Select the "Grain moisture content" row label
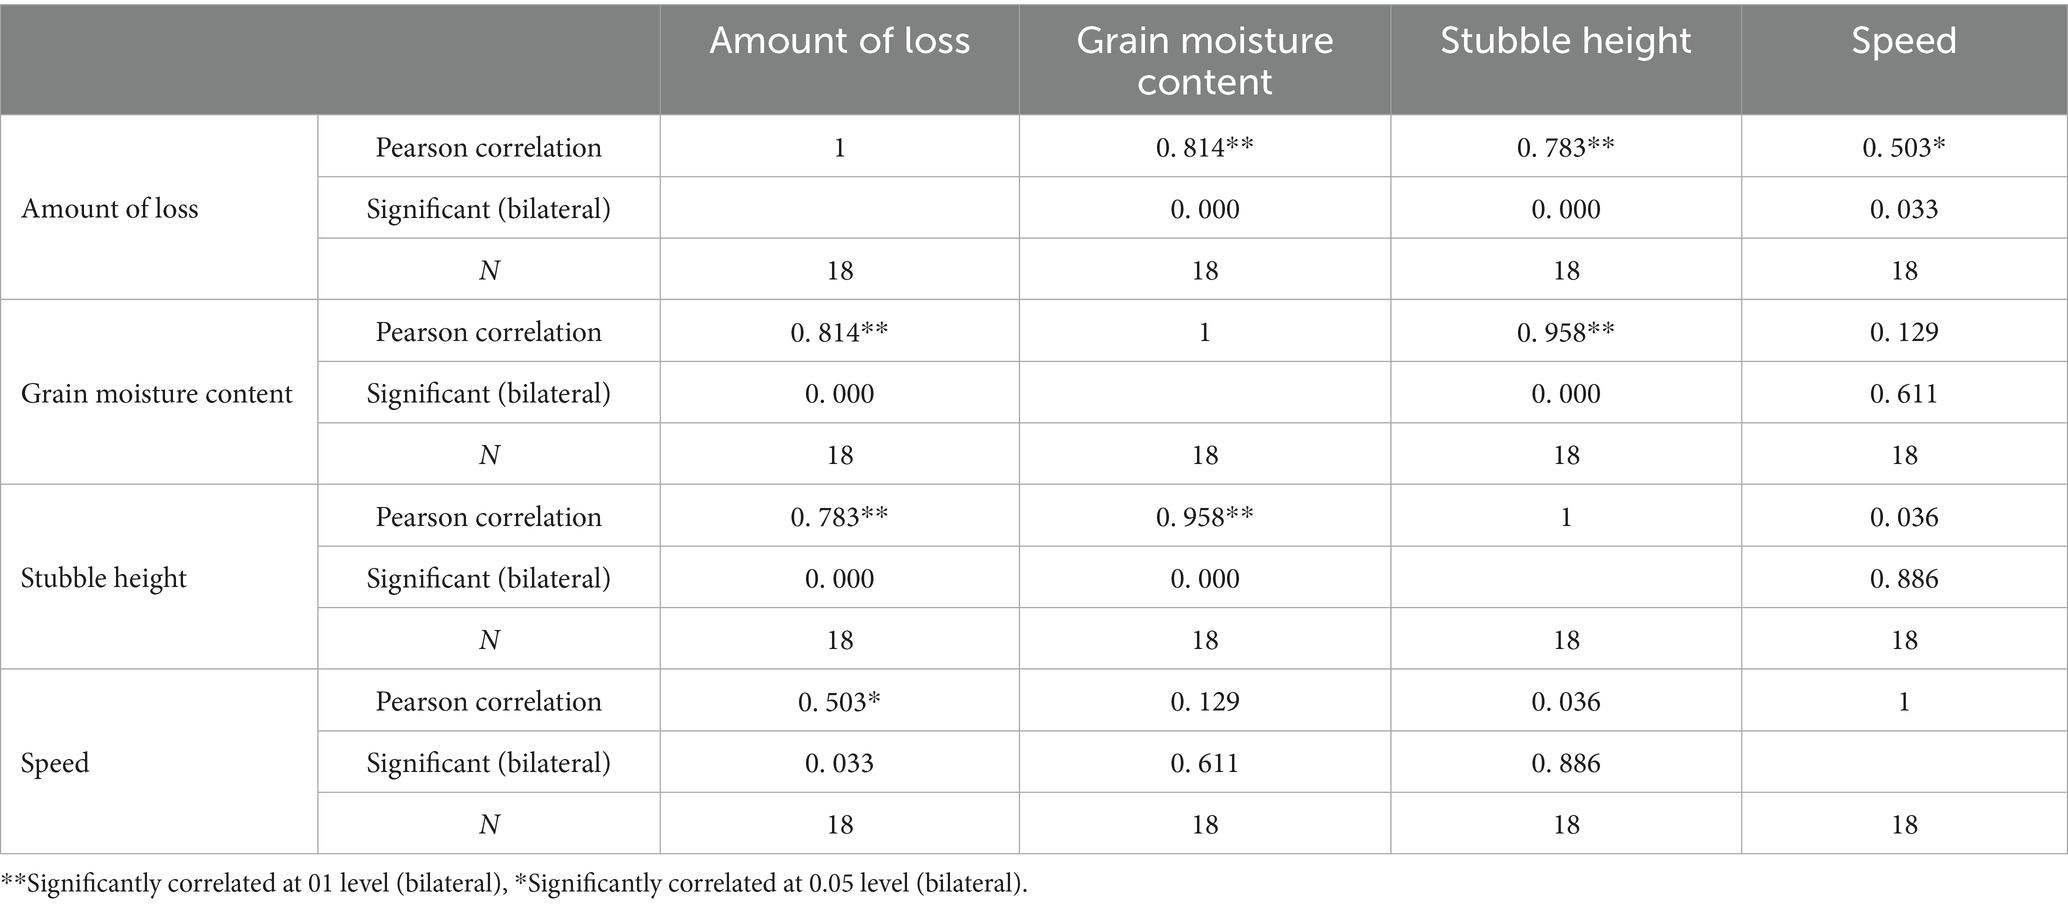2068x908 pixels. click(x=157, y=393)
